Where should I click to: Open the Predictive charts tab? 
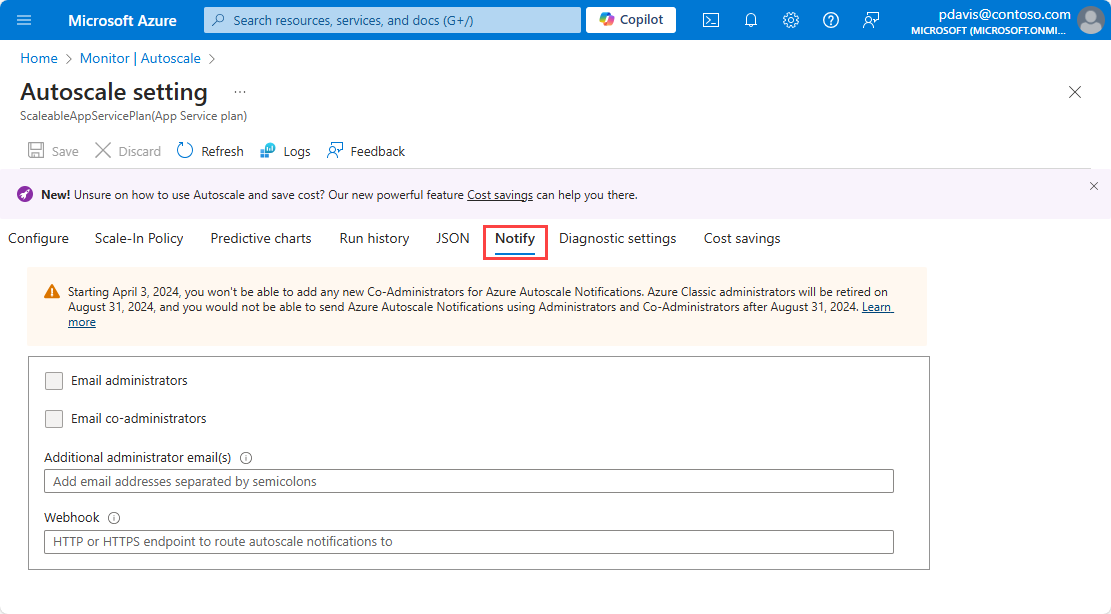pyautogui.click(x=261, y=239)
